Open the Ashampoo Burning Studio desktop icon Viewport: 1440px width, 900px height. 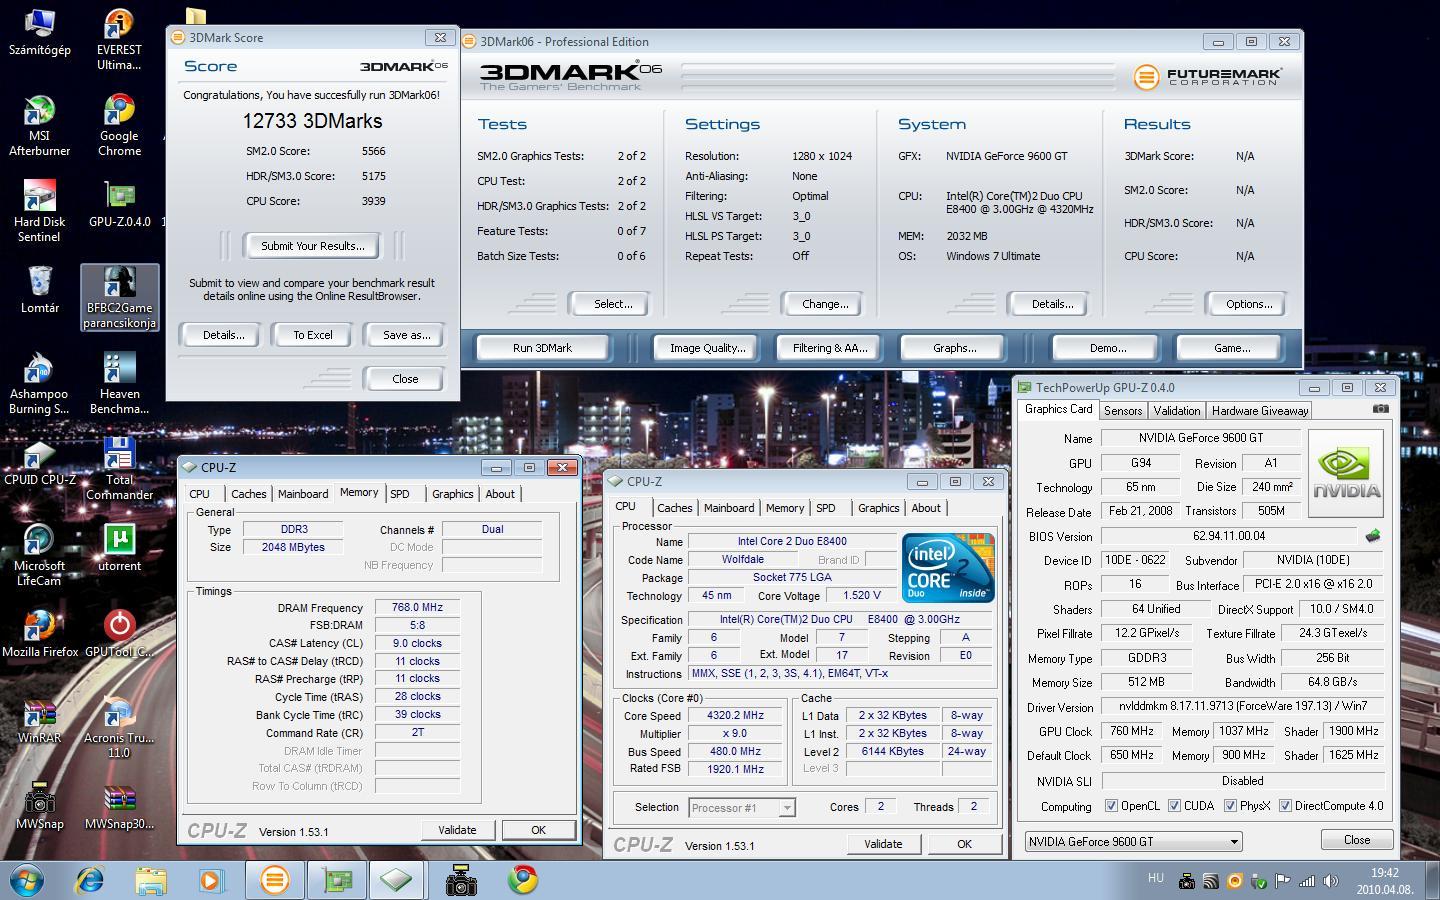pos(39,384)
